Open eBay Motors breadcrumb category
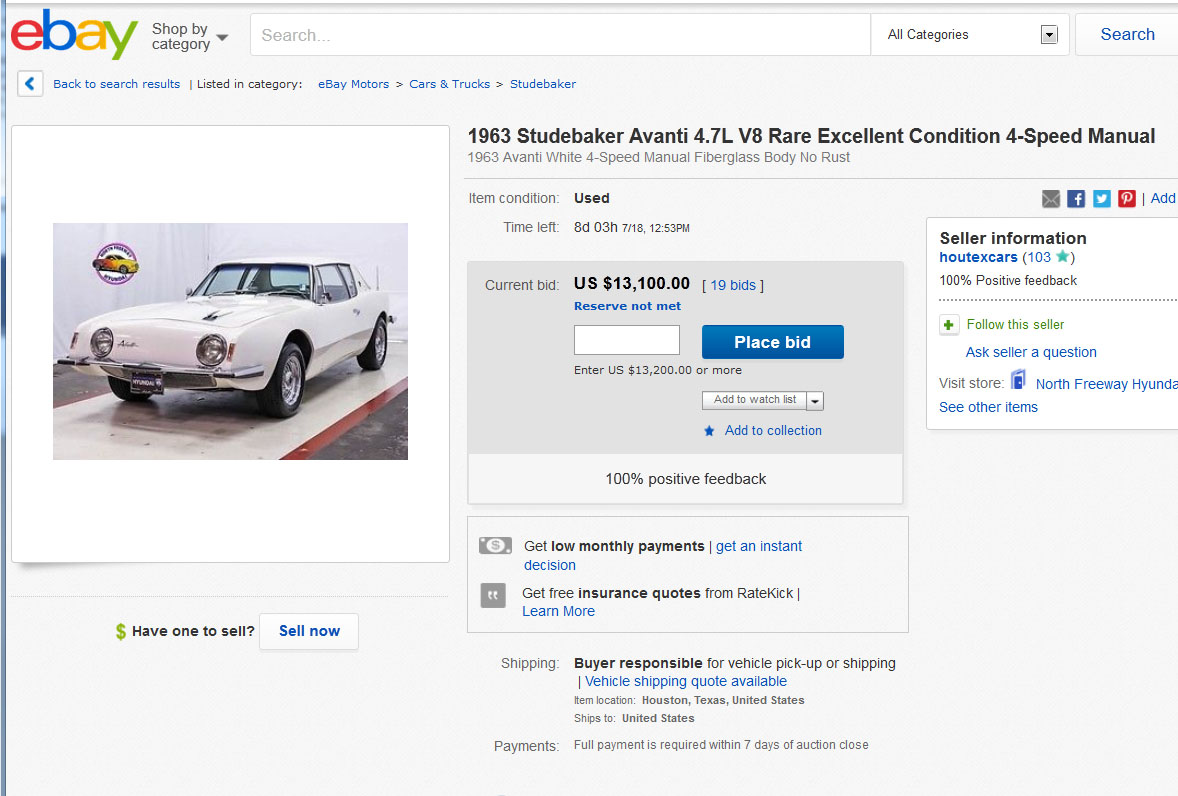The image size is (1178, 796). point(353,84)
